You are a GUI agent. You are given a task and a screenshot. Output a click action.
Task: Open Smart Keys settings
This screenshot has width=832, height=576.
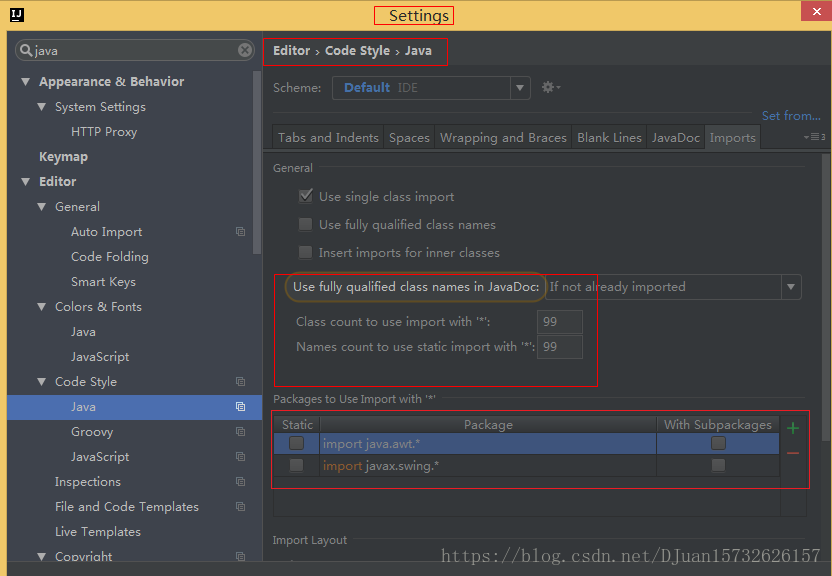[x=103, y=282]
